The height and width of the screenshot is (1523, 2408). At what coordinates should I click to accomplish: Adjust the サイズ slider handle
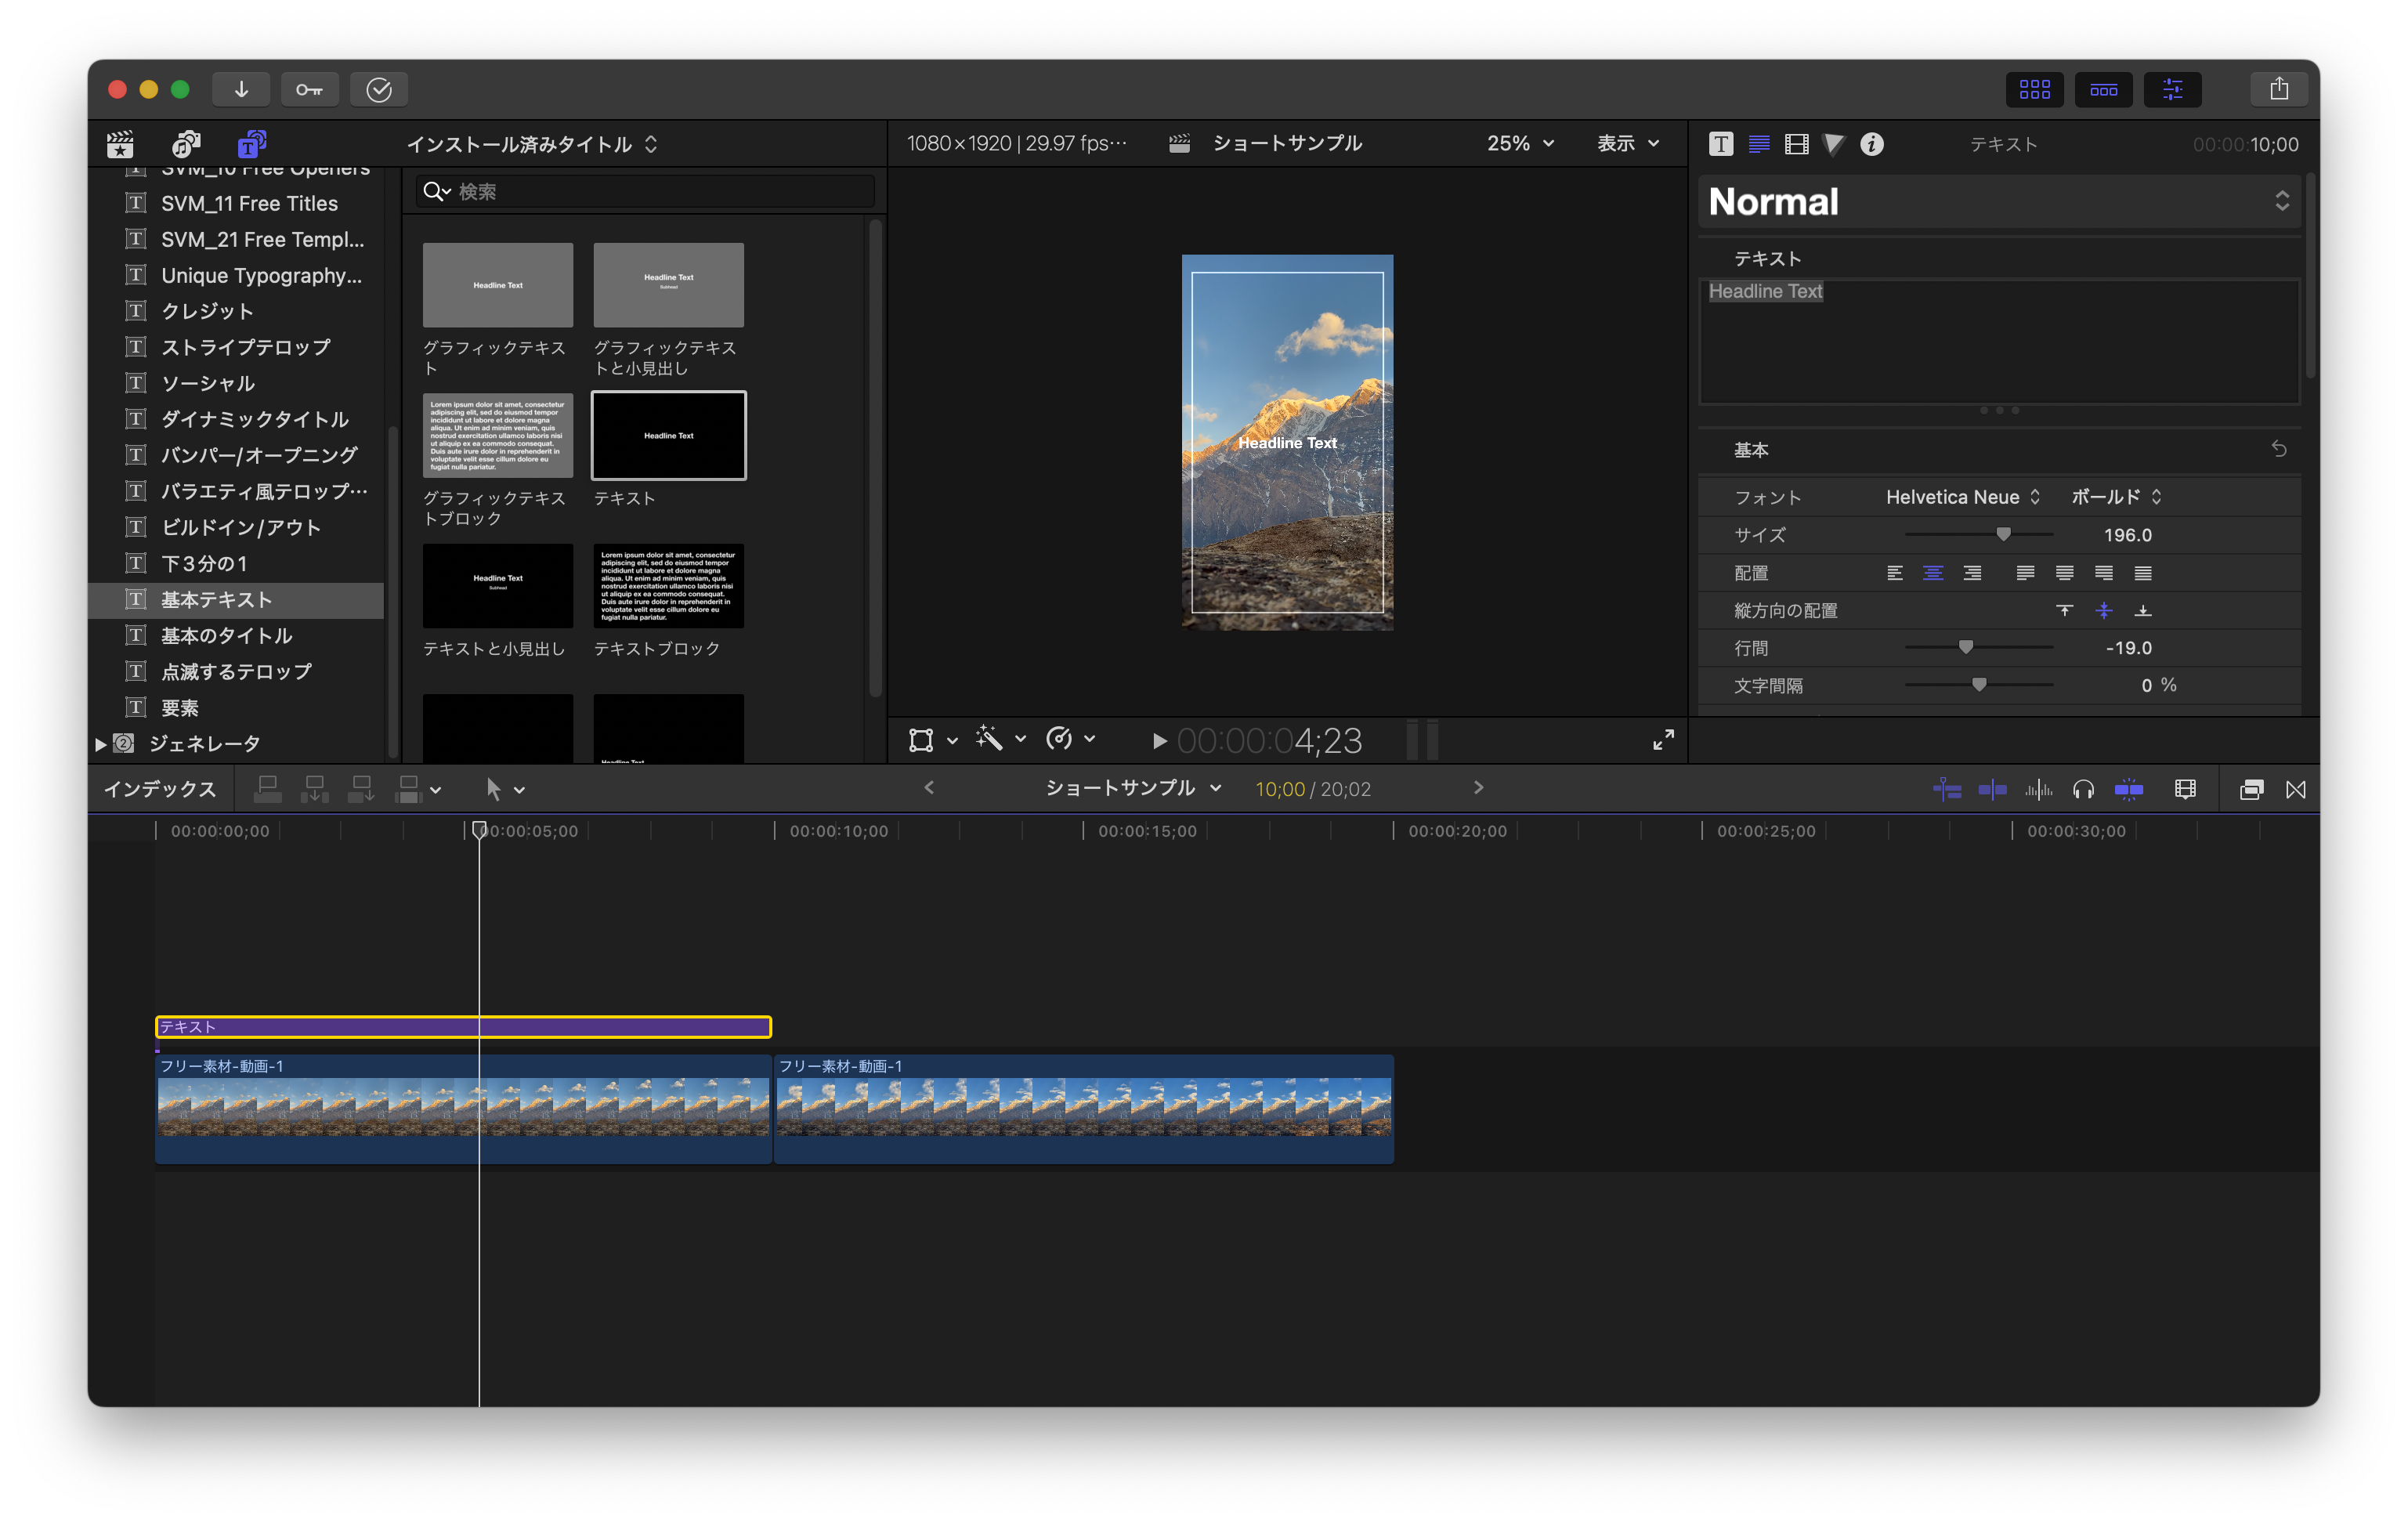point(2003,535)
